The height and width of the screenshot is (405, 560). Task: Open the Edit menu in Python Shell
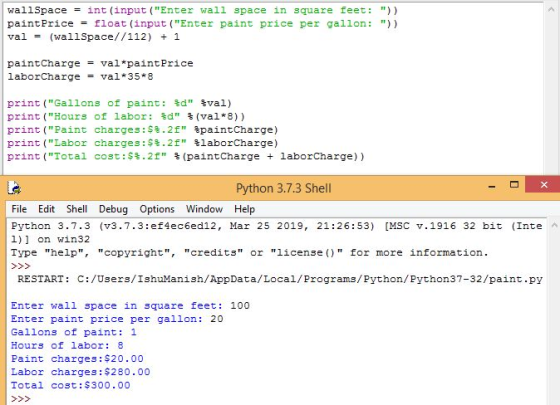46,209
